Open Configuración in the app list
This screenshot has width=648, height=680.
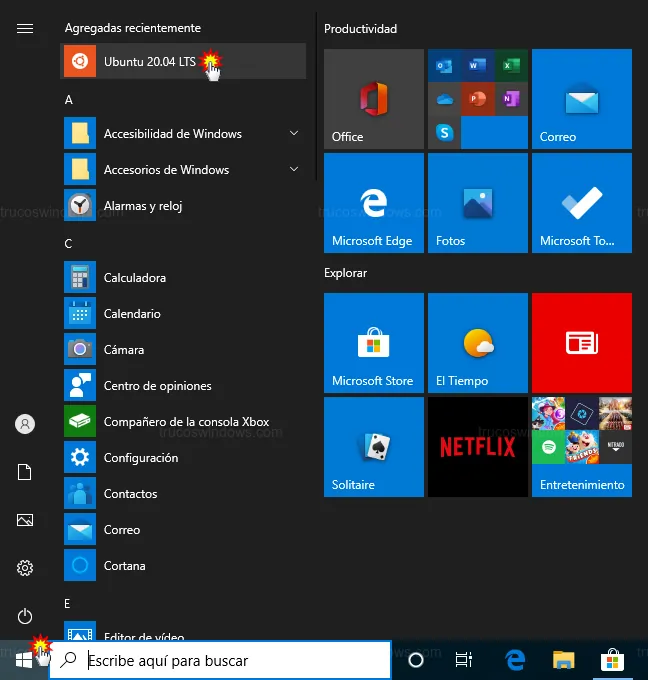[141, 458]
